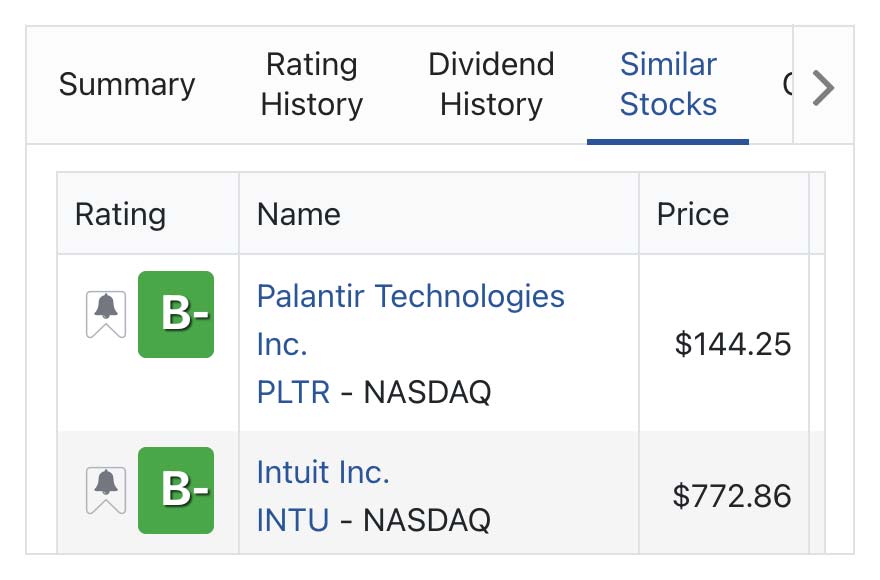
Task: Click the partially hidden tab after Similar Stocks
Action: tap(788, 85)
